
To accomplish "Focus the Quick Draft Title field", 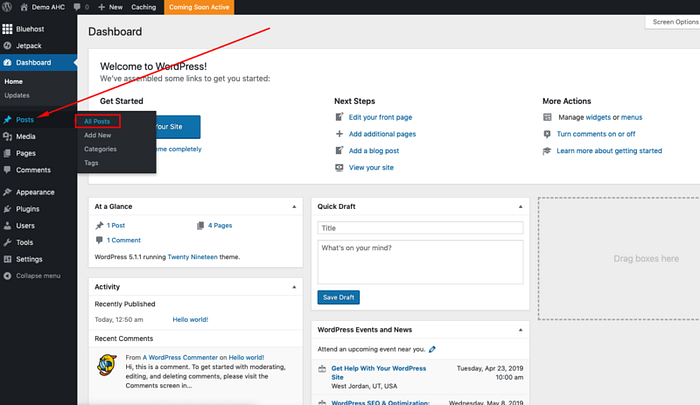I will [420, 228].
